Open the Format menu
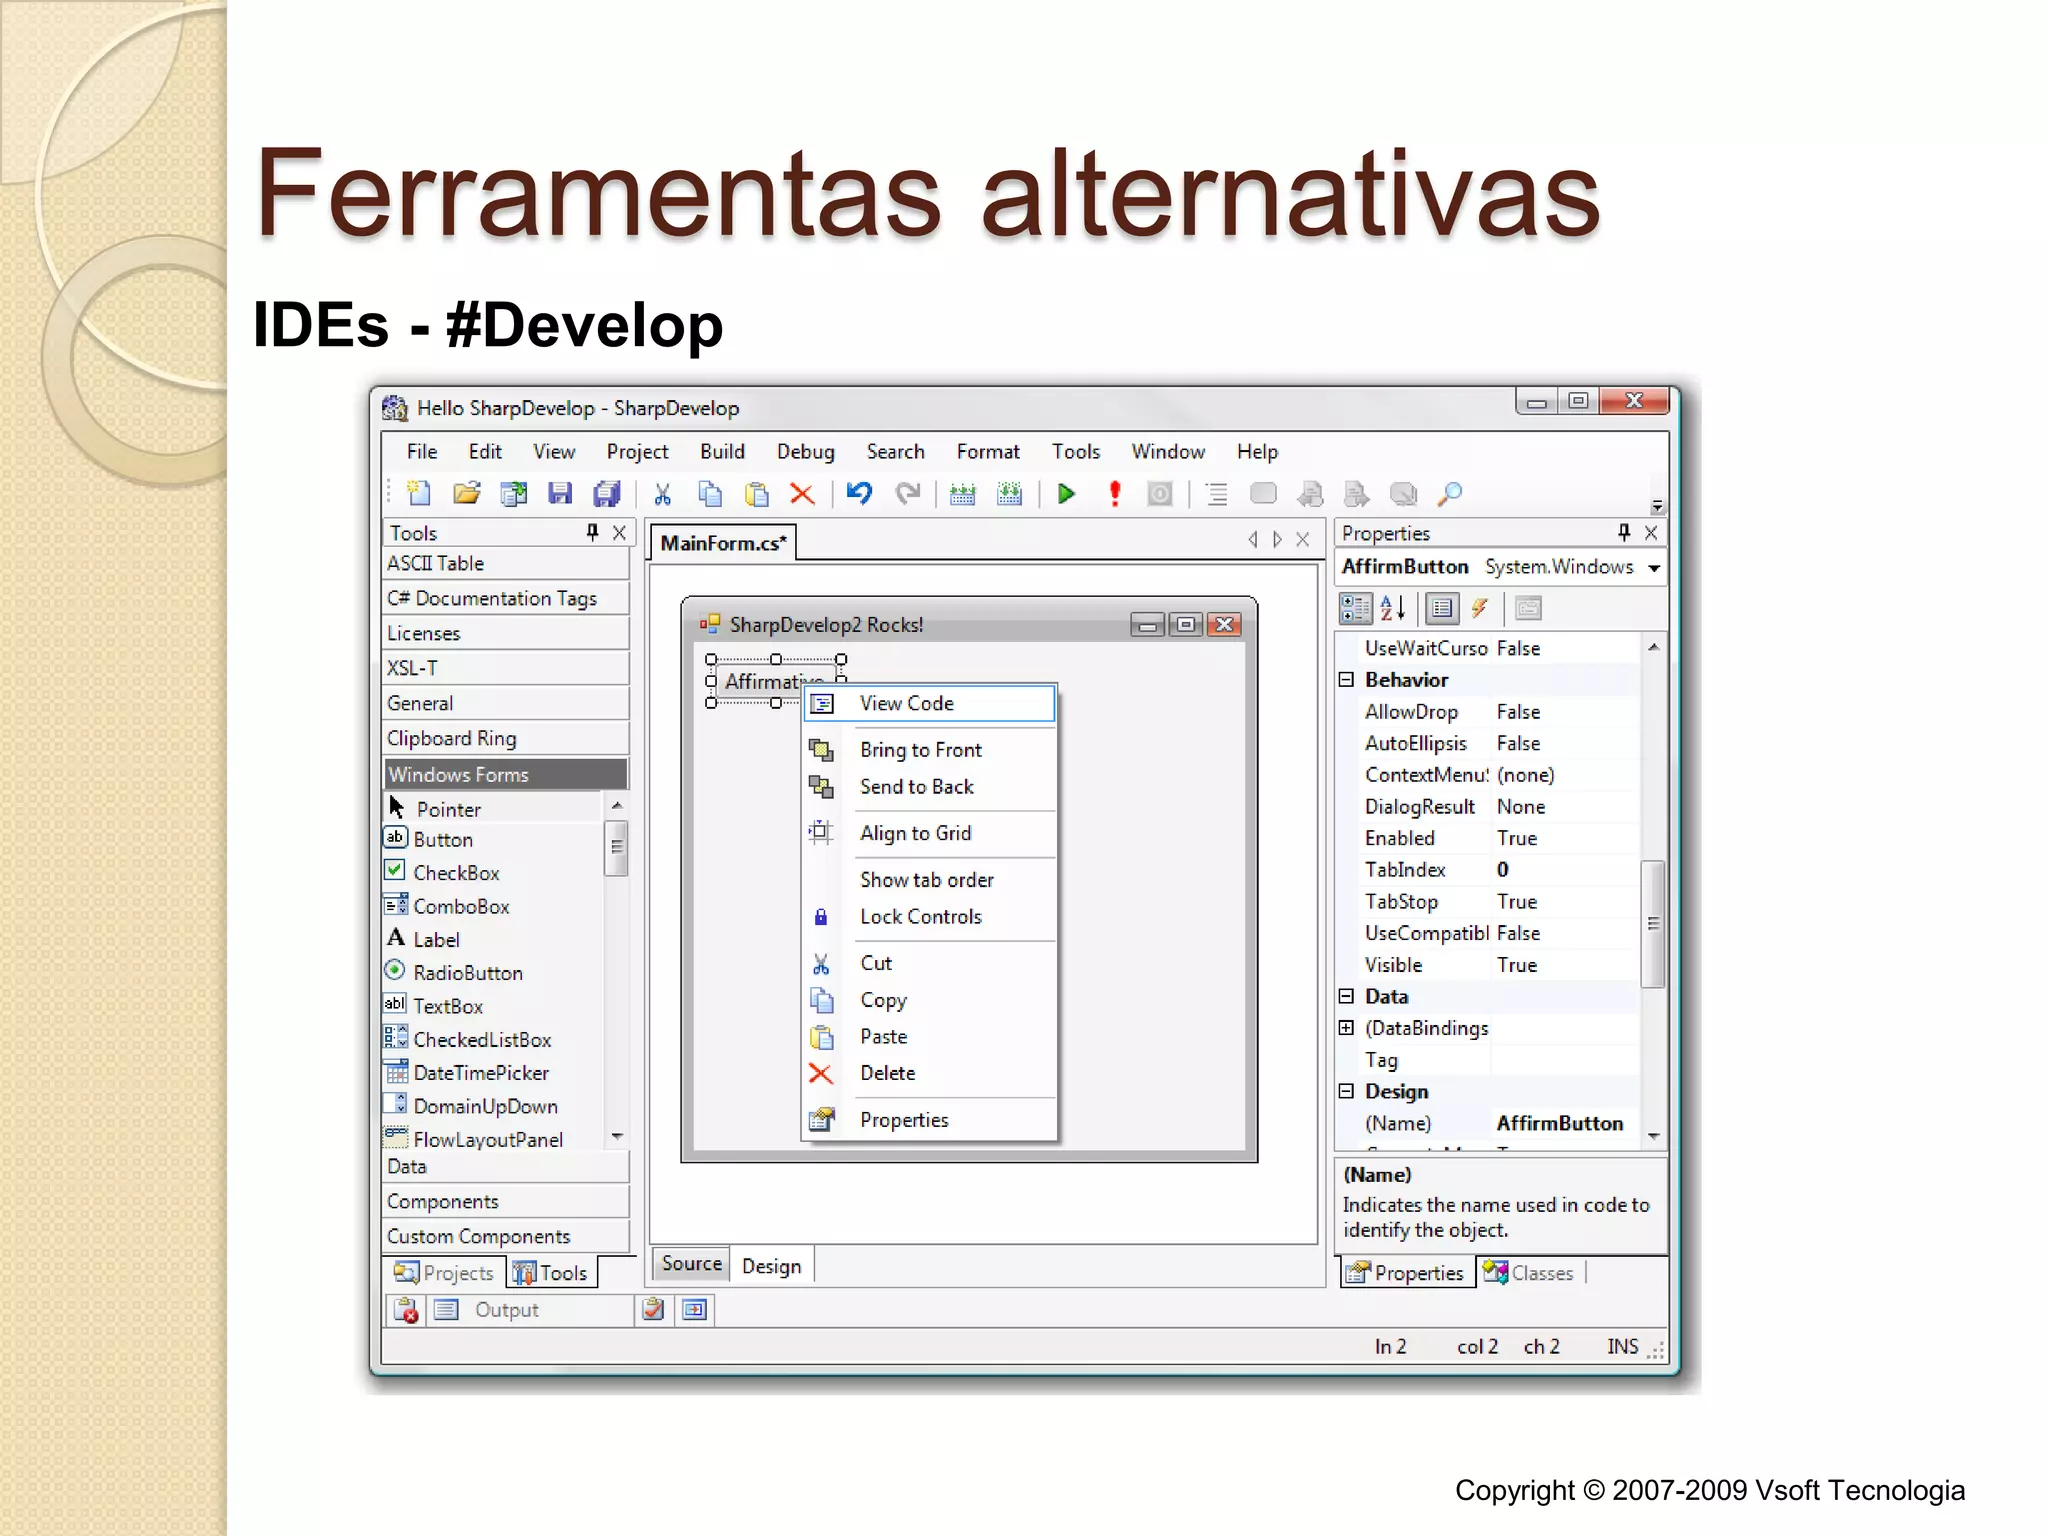The image size is (2048, 1536). [988, 451]
